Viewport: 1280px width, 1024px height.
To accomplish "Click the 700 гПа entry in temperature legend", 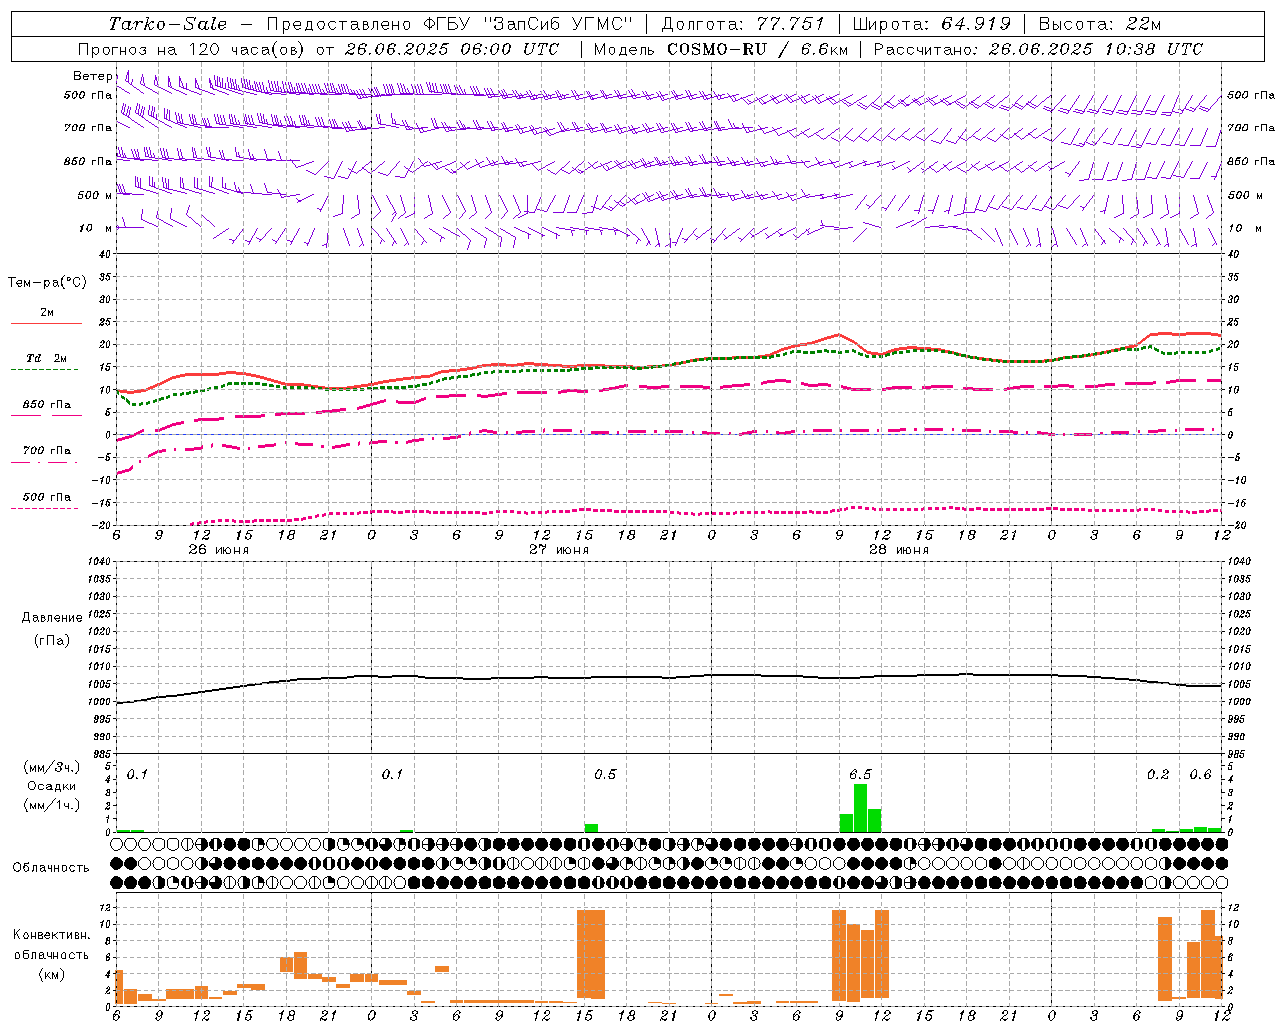I will point(47,451).
